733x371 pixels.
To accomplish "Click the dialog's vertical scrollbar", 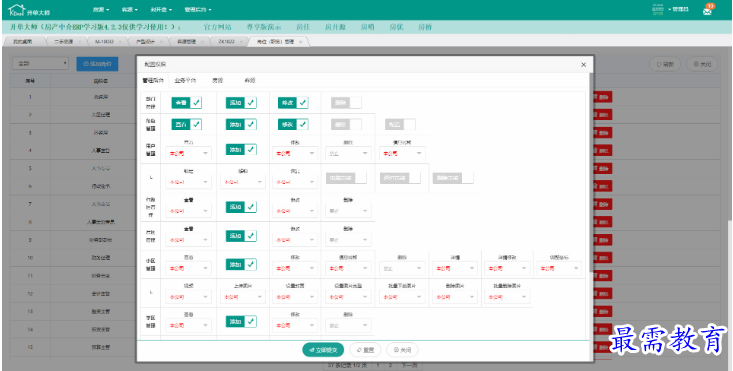I will point(590,173).
